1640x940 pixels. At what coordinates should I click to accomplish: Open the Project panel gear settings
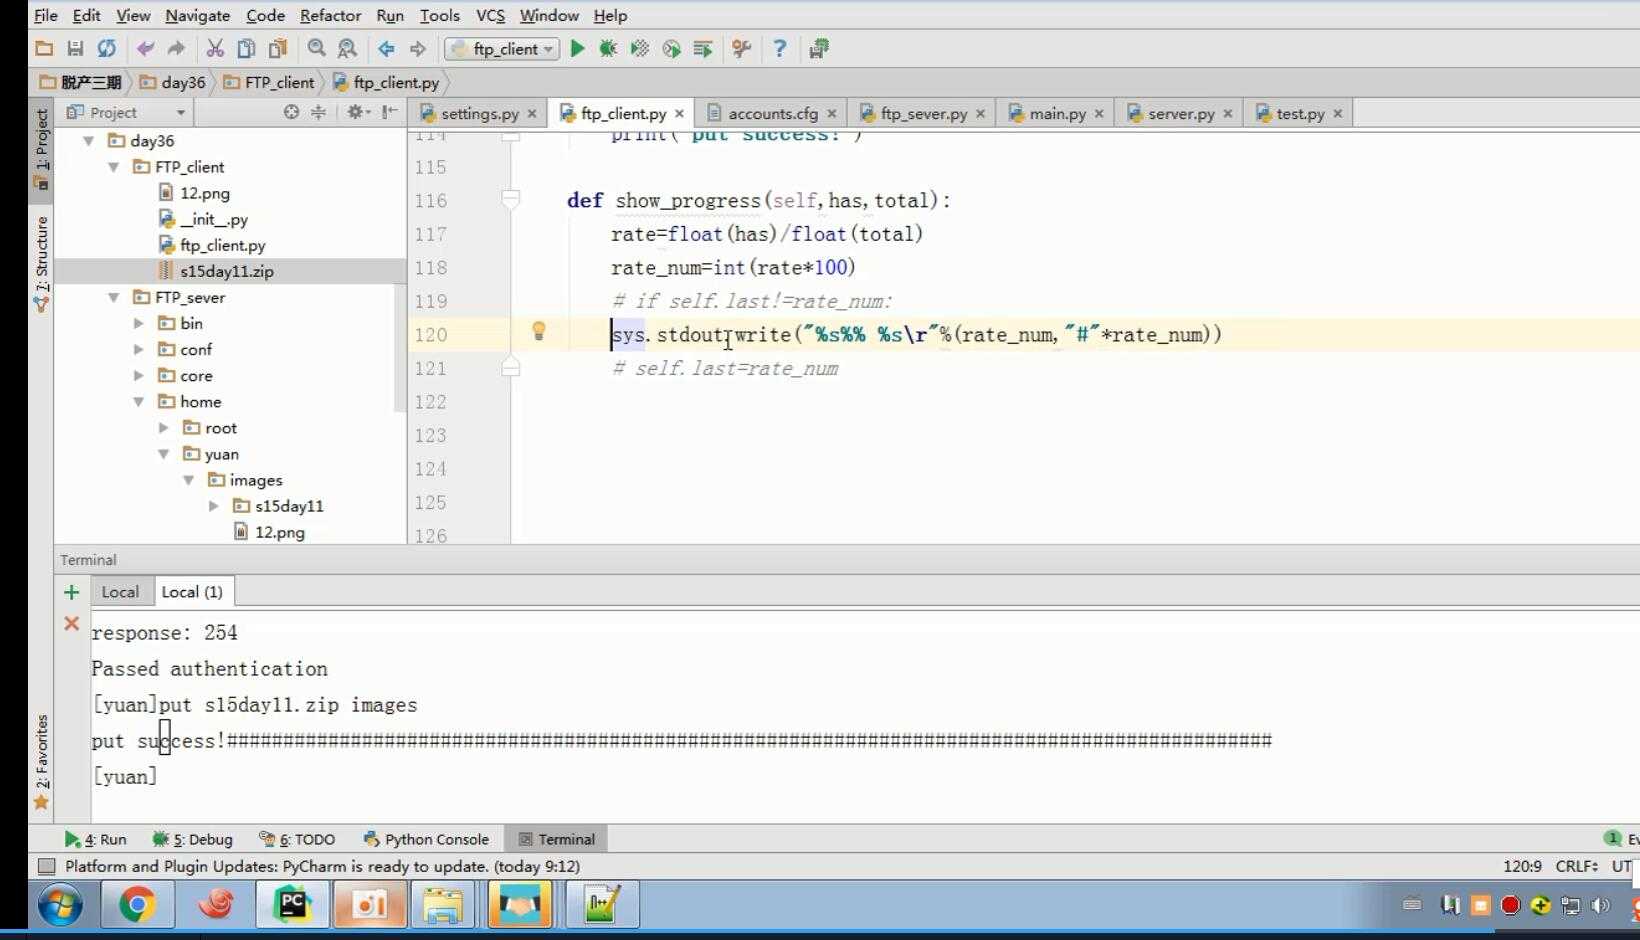357,112
